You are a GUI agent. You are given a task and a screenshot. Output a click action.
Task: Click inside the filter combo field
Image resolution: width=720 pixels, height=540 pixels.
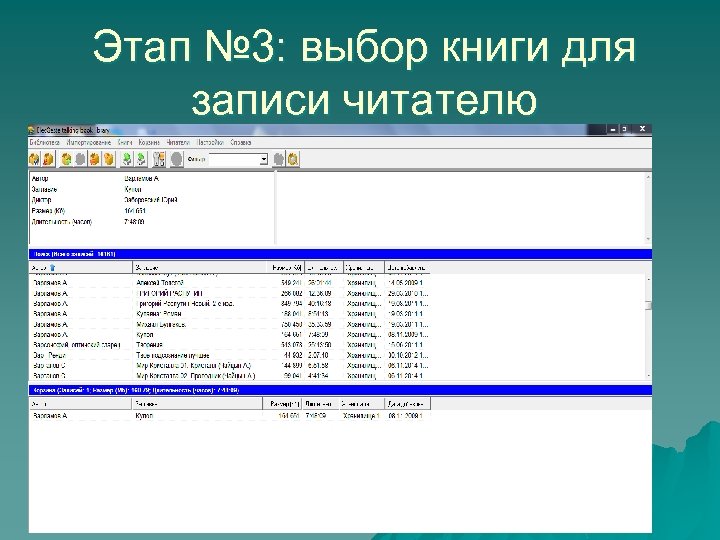234,159
